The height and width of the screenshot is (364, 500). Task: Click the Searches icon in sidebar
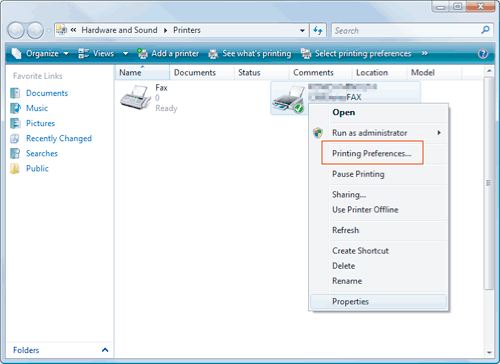pyautogui.click(x=15, y=153)
